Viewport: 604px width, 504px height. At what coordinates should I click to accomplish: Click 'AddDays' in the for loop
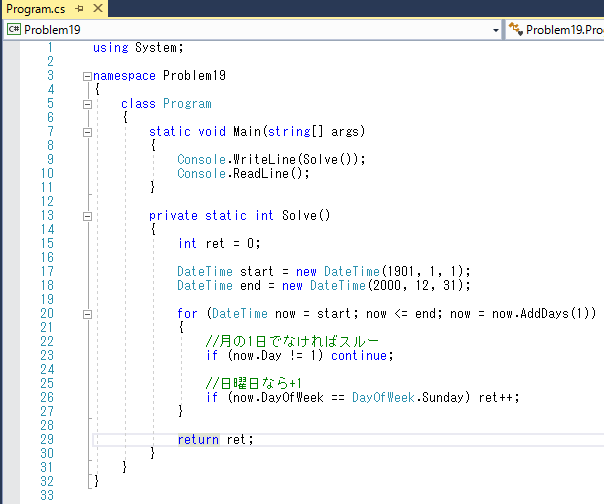[544, 313]
